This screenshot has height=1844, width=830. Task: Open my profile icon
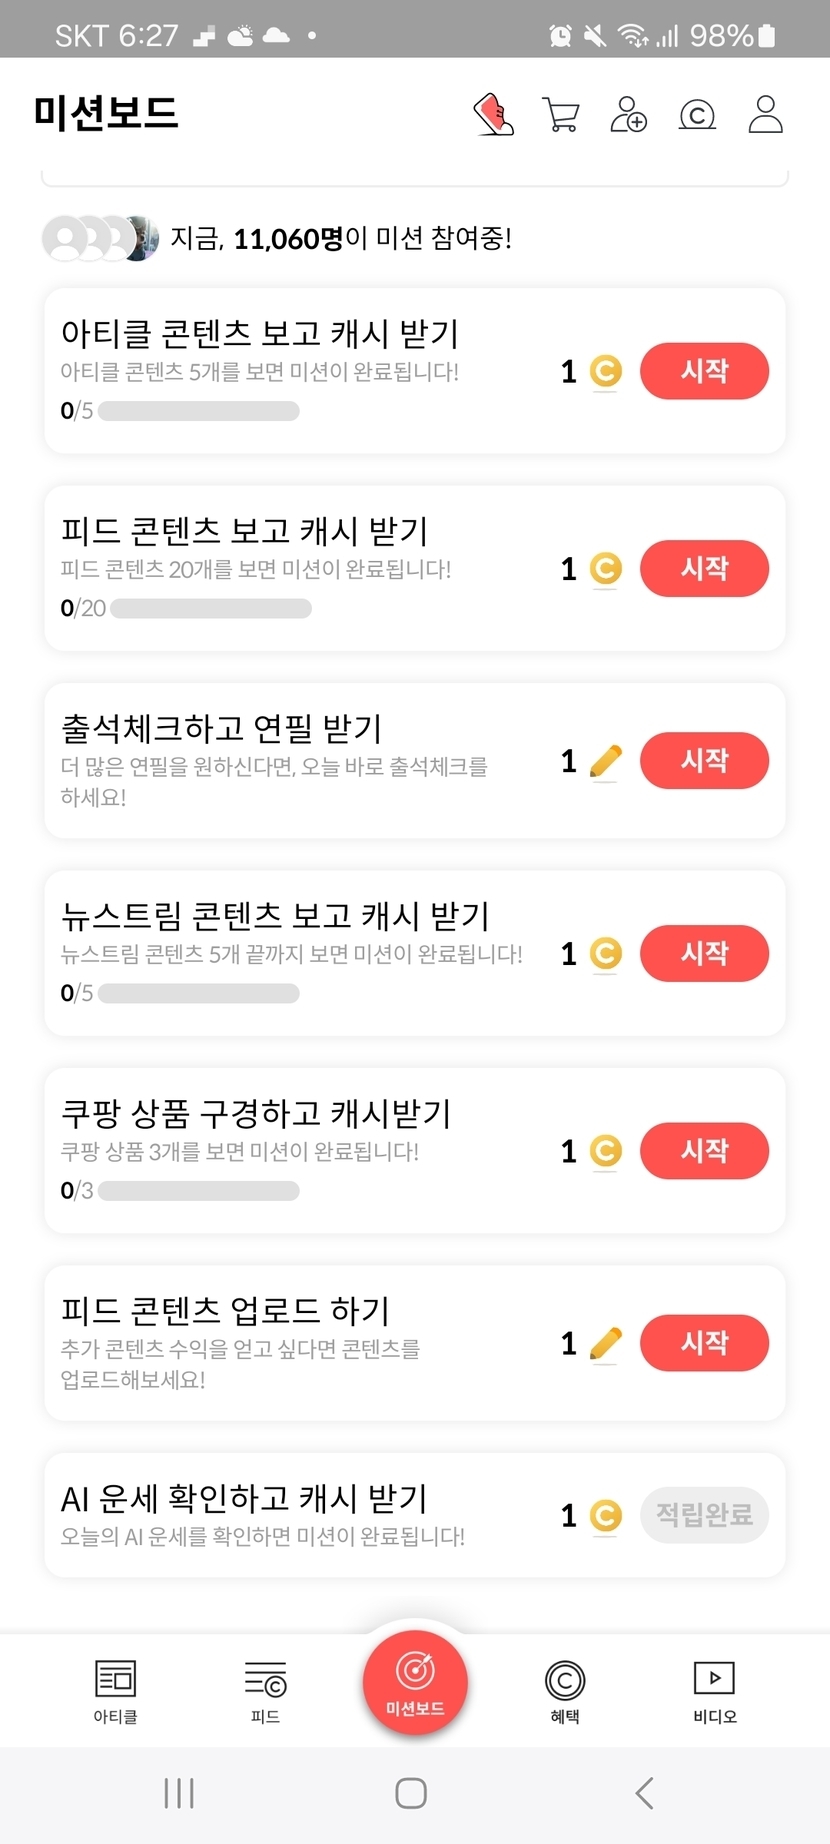pos(765,114)
